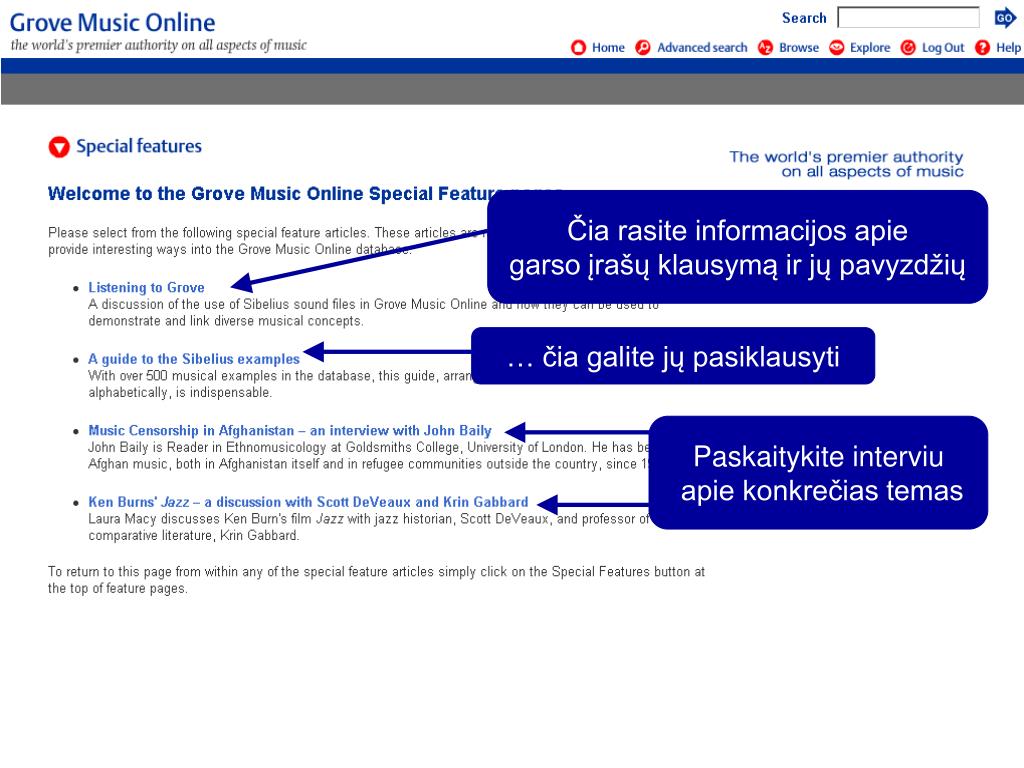Click the Log Out icon
The width and height of the screenshot is (1024, 768).
click(x=908, y=48)
